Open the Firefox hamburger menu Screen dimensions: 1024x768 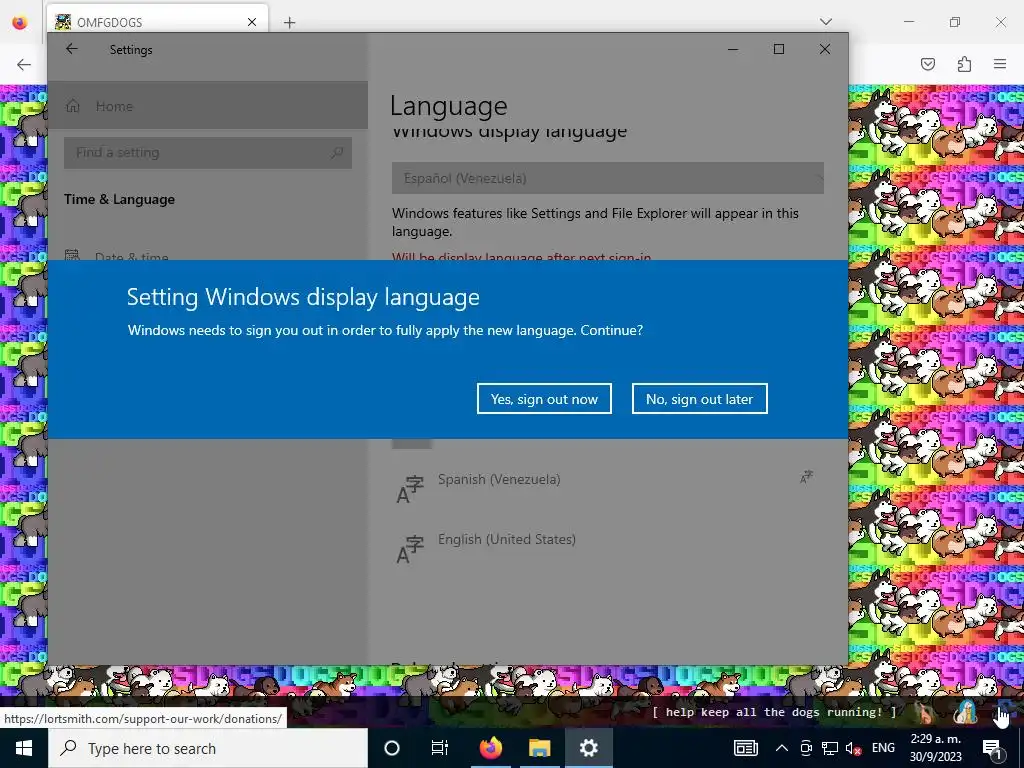tap(1000, 64)
